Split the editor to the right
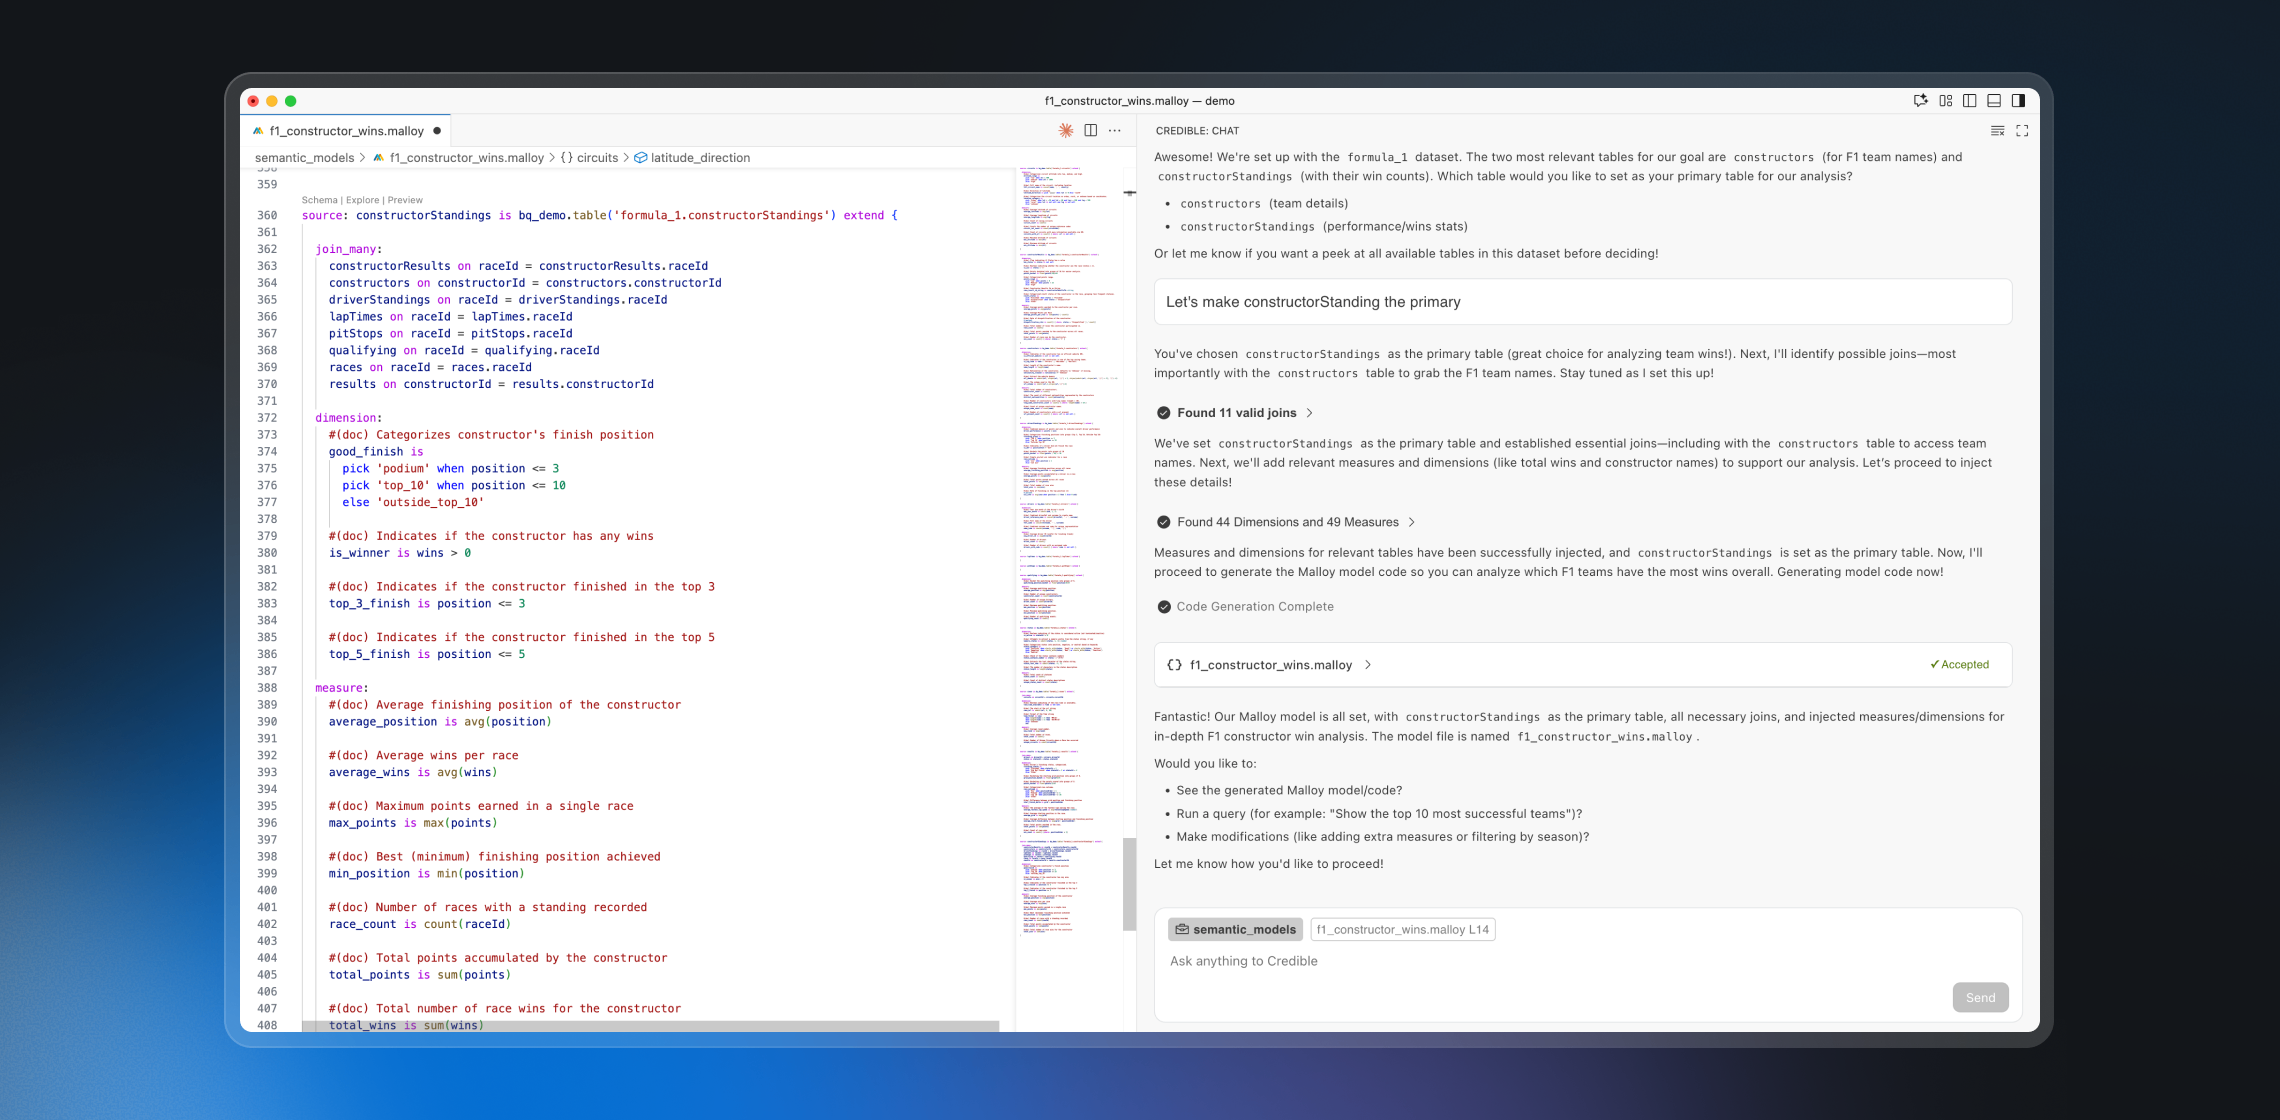2280x1120 pixels. point(1091,131)
